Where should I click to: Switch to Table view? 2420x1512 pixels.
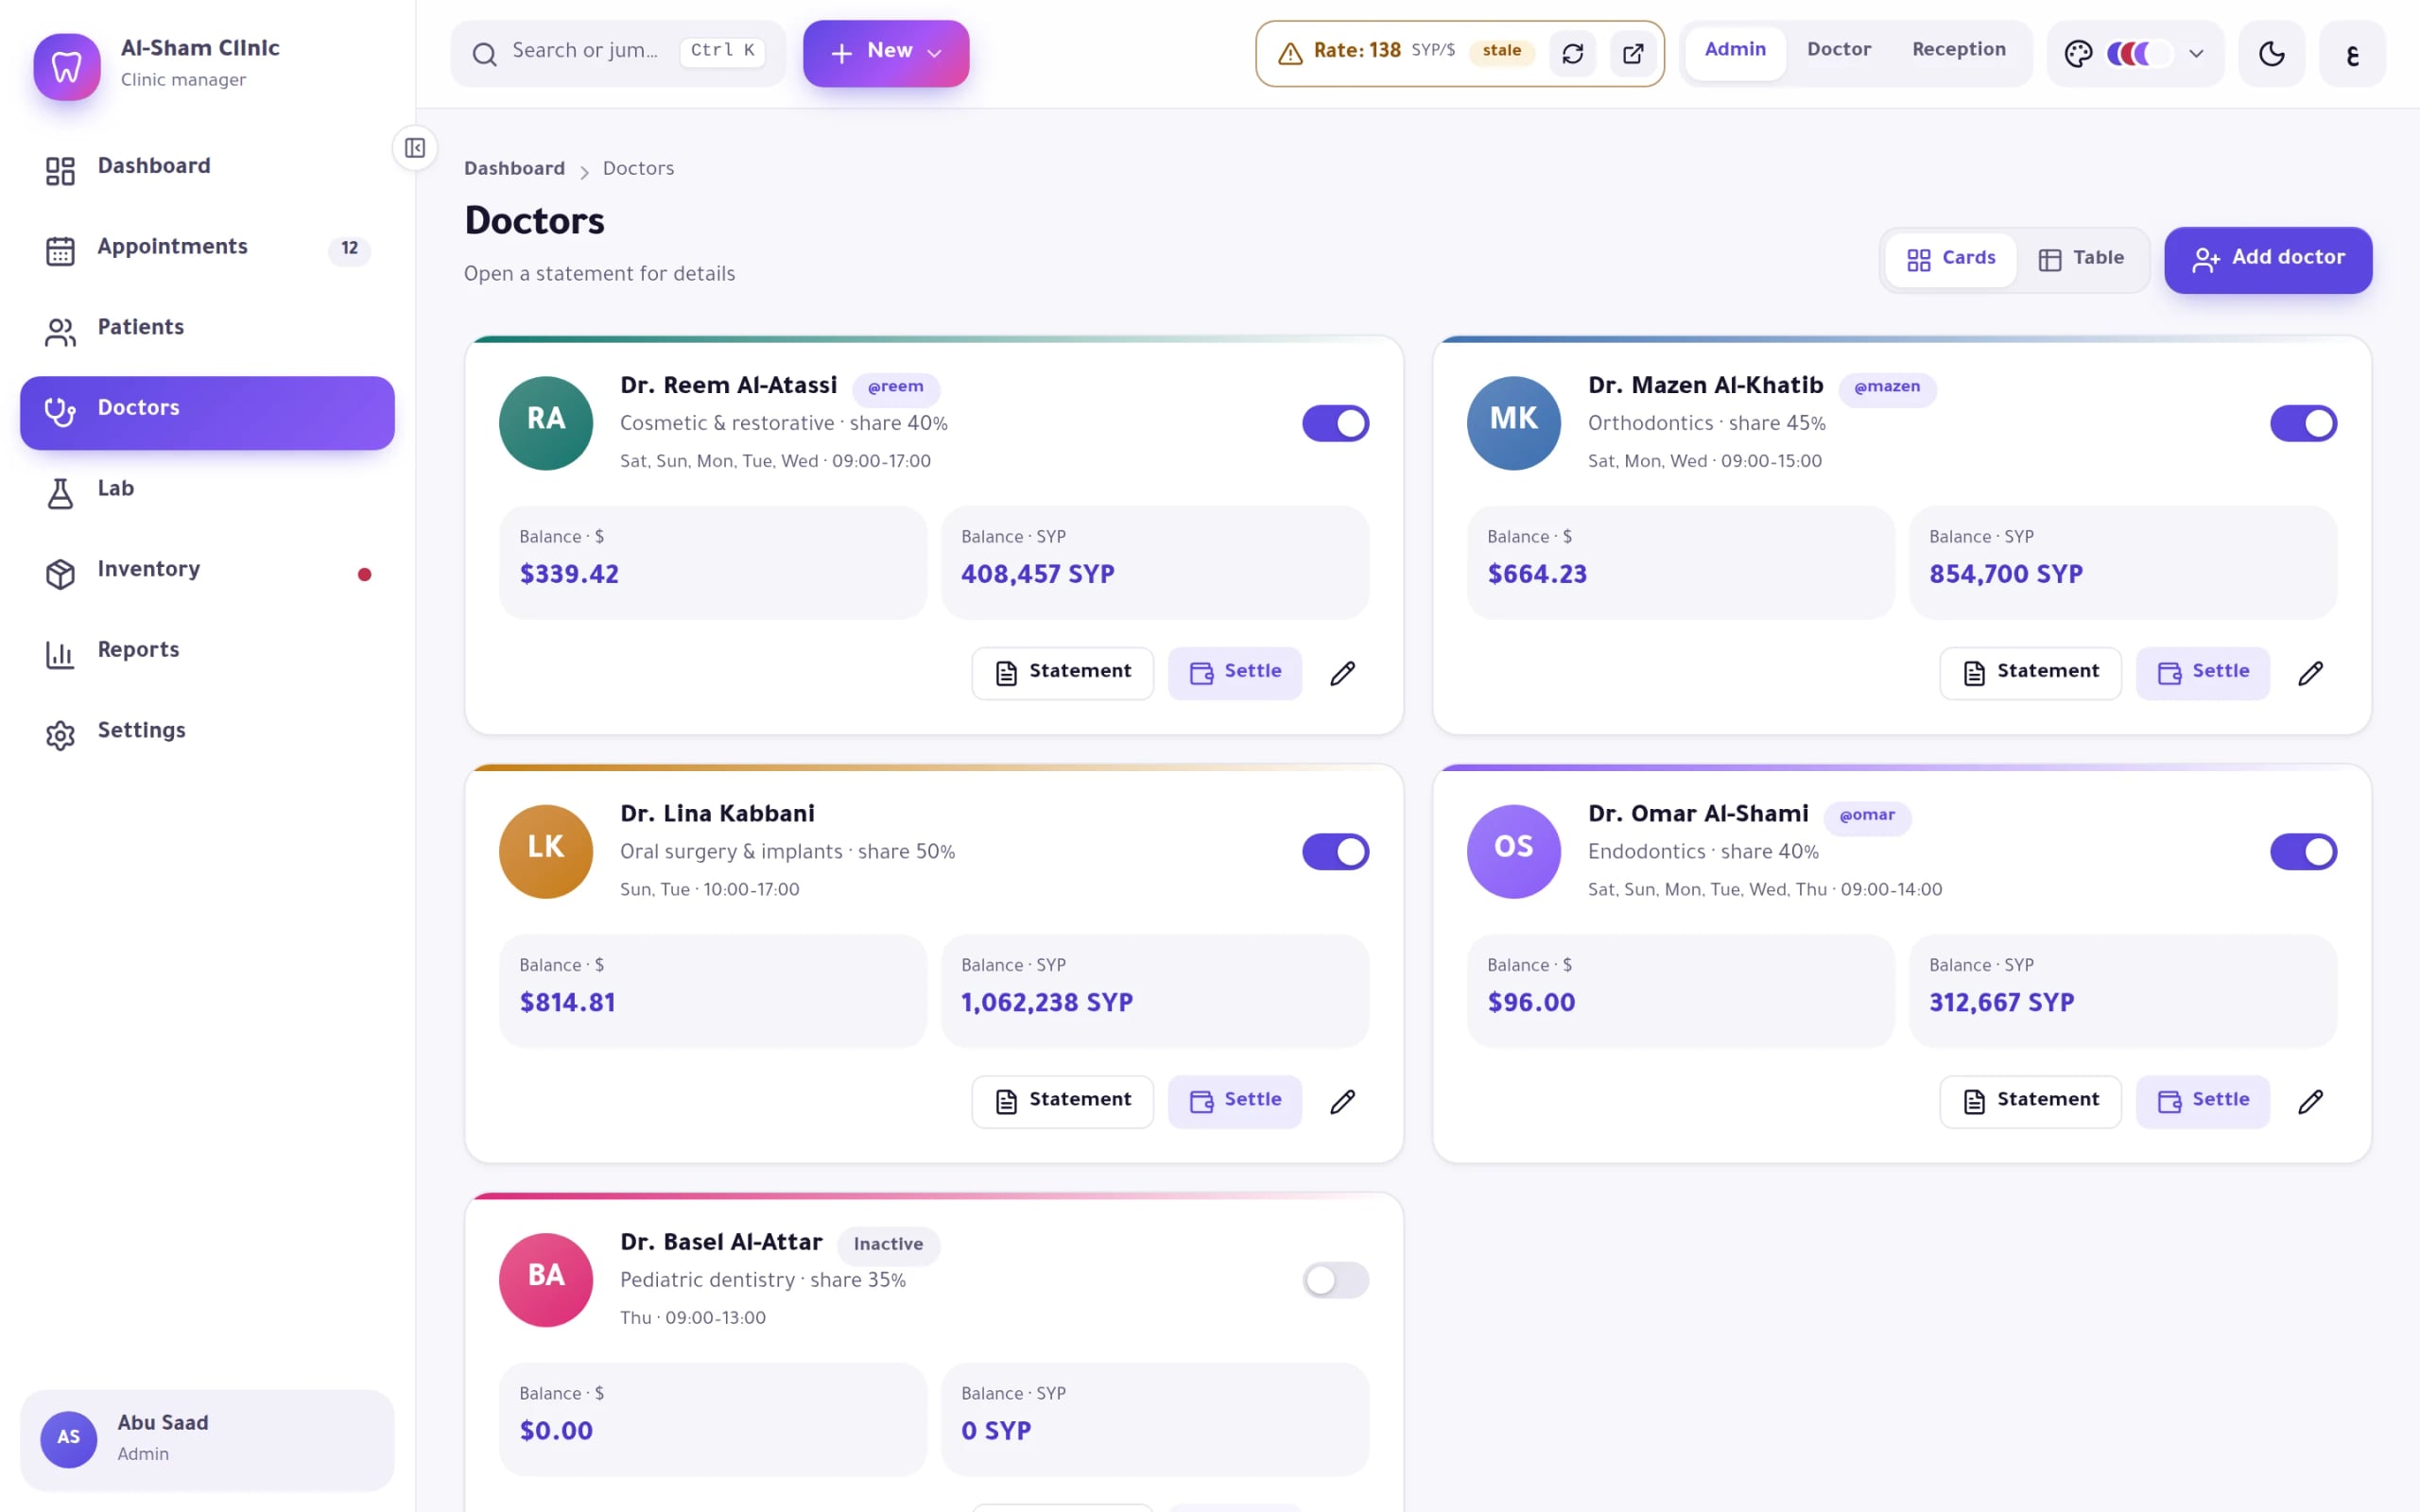tap(2081, 259)
